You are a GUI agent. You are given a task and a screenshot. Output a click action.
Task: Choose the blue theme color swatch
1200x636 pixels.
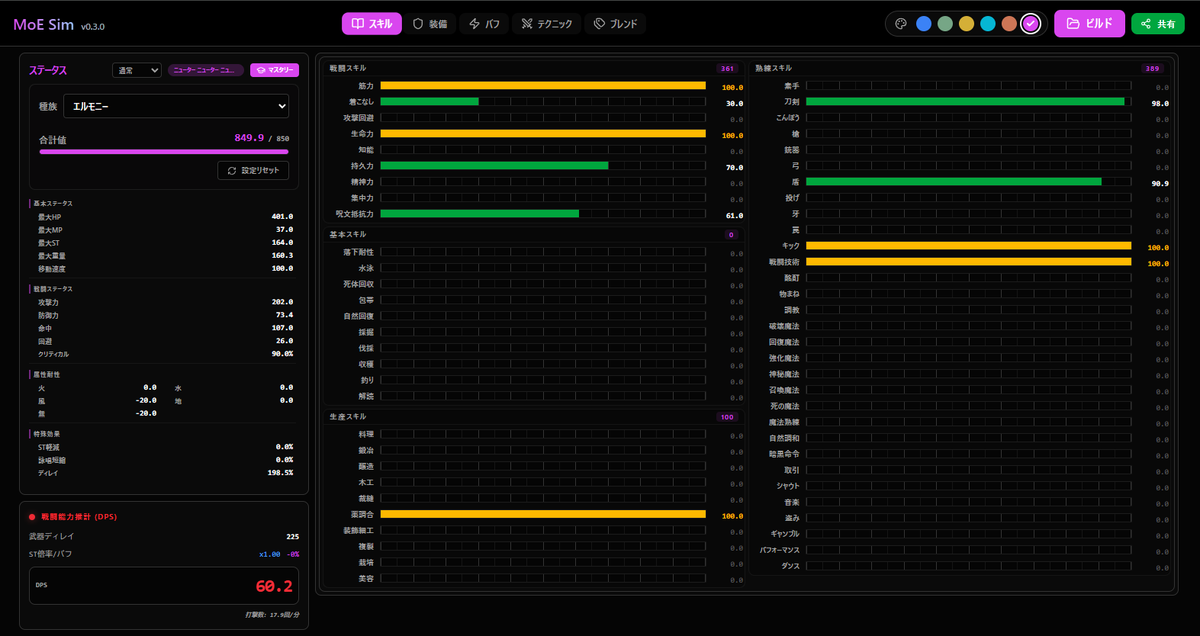[x=924, y=23]
